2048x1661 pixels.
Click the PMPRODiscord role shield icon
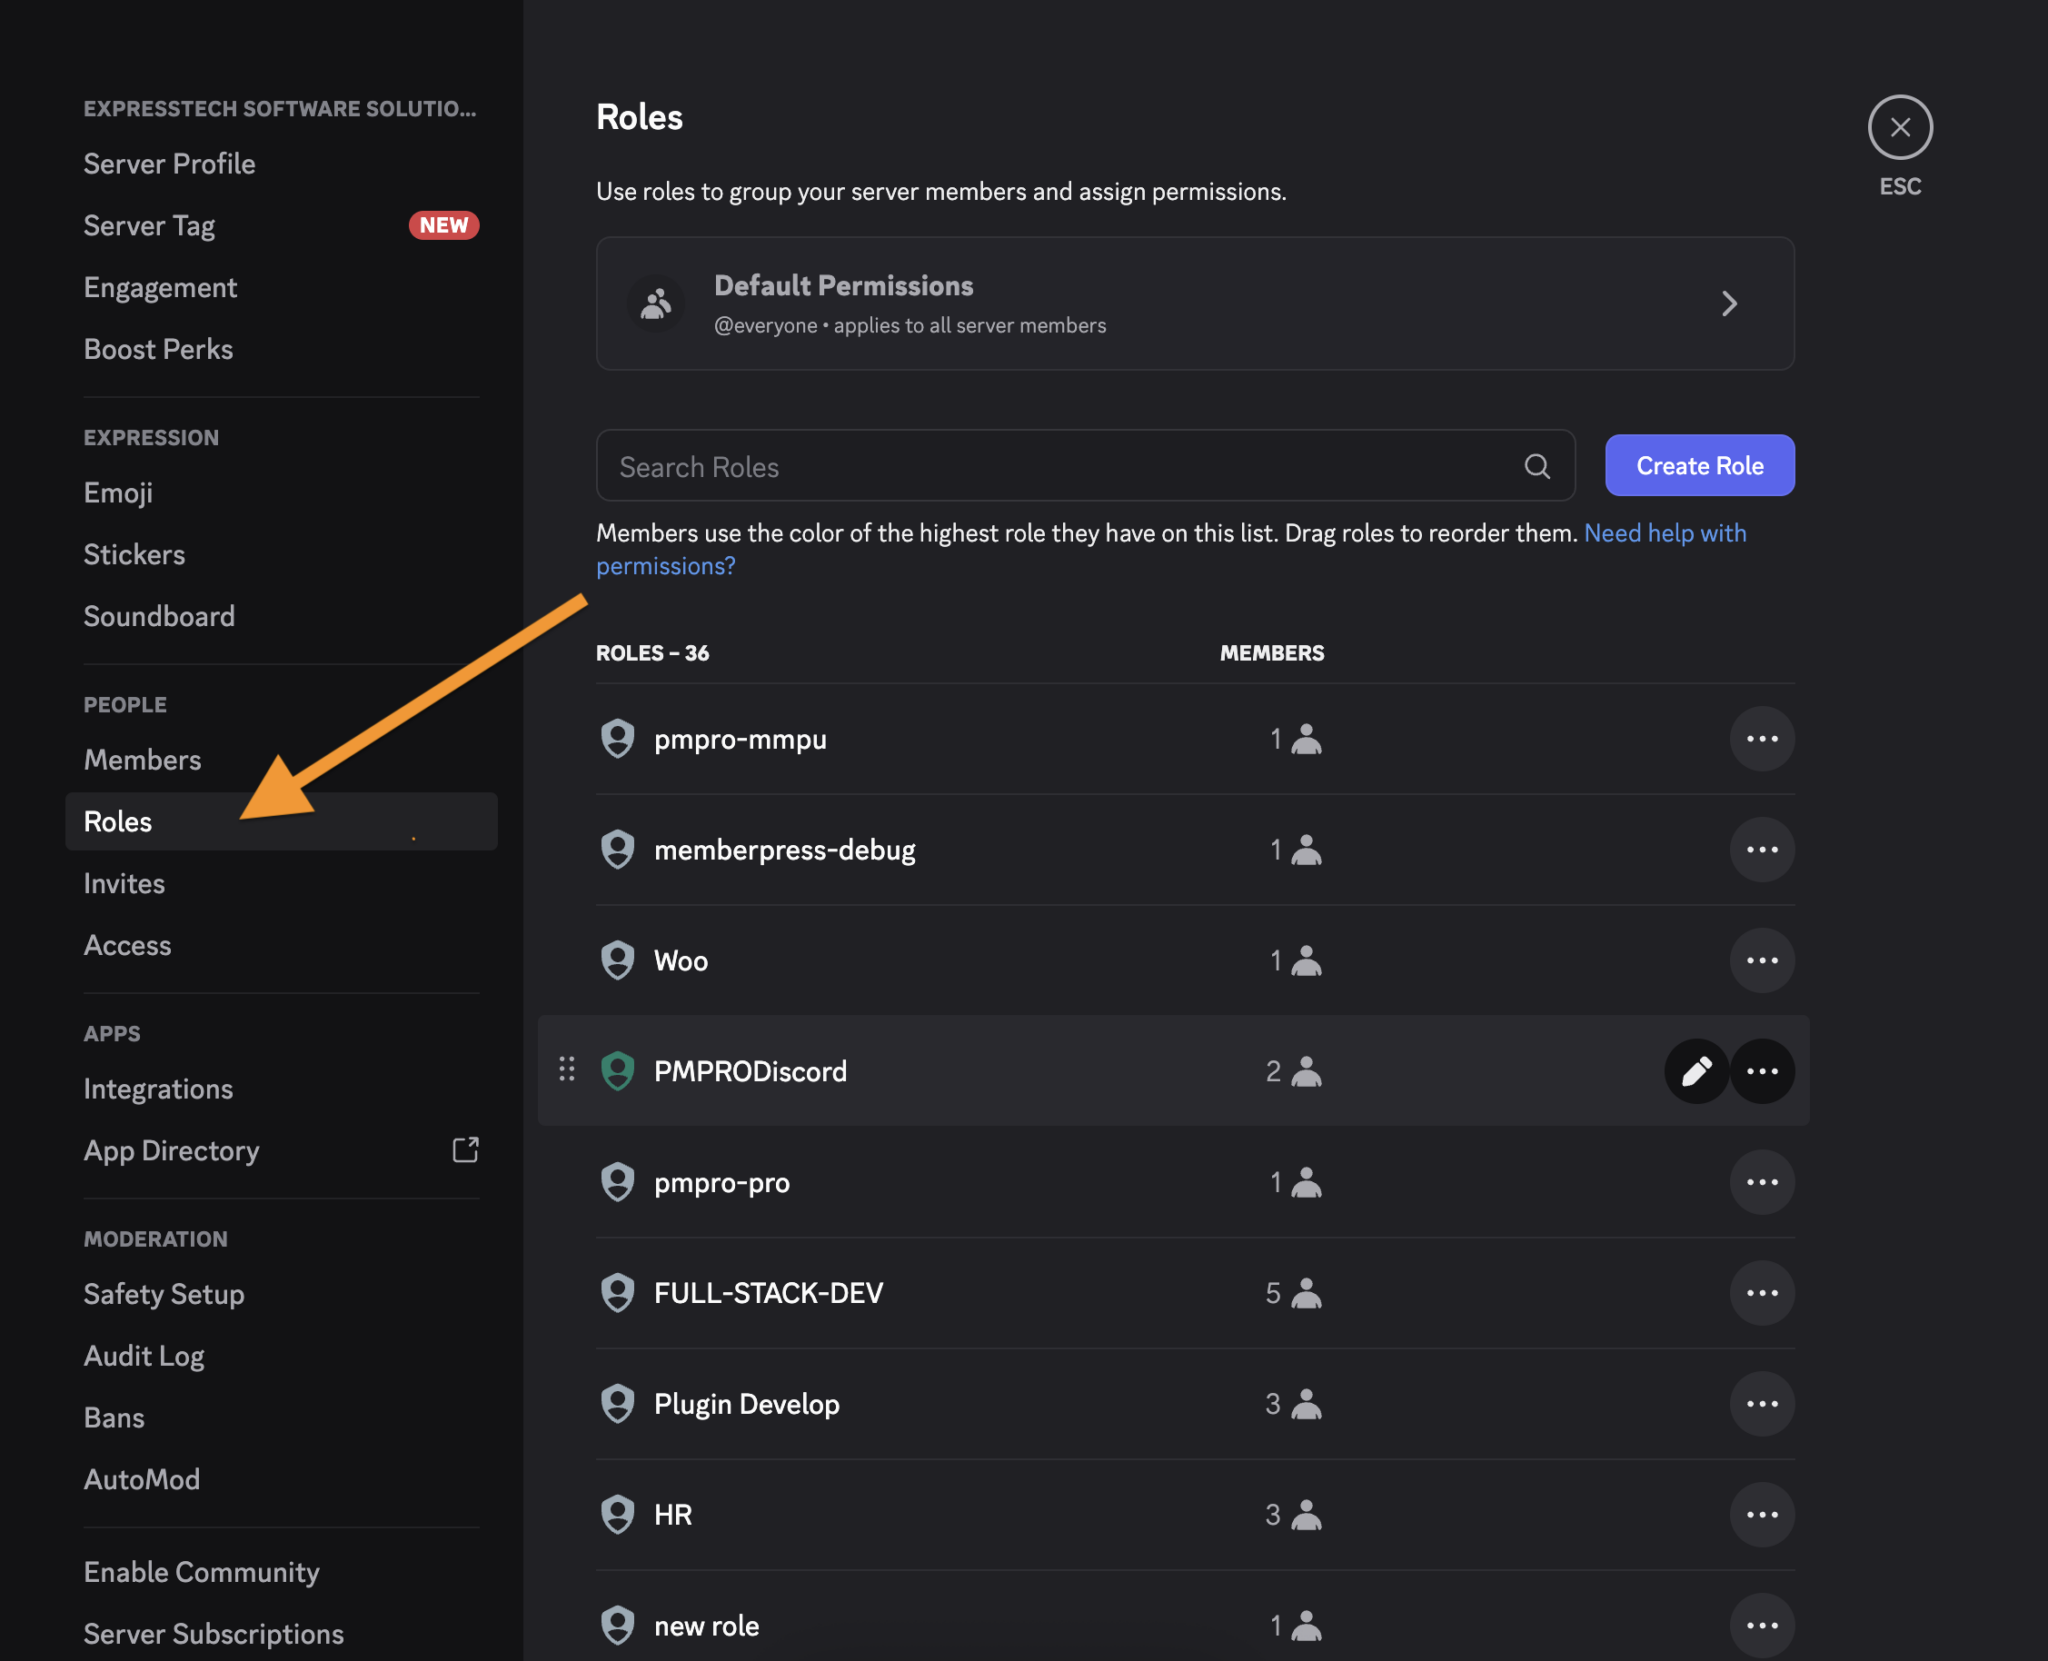pyautogui.click(x=618, y=1070)
